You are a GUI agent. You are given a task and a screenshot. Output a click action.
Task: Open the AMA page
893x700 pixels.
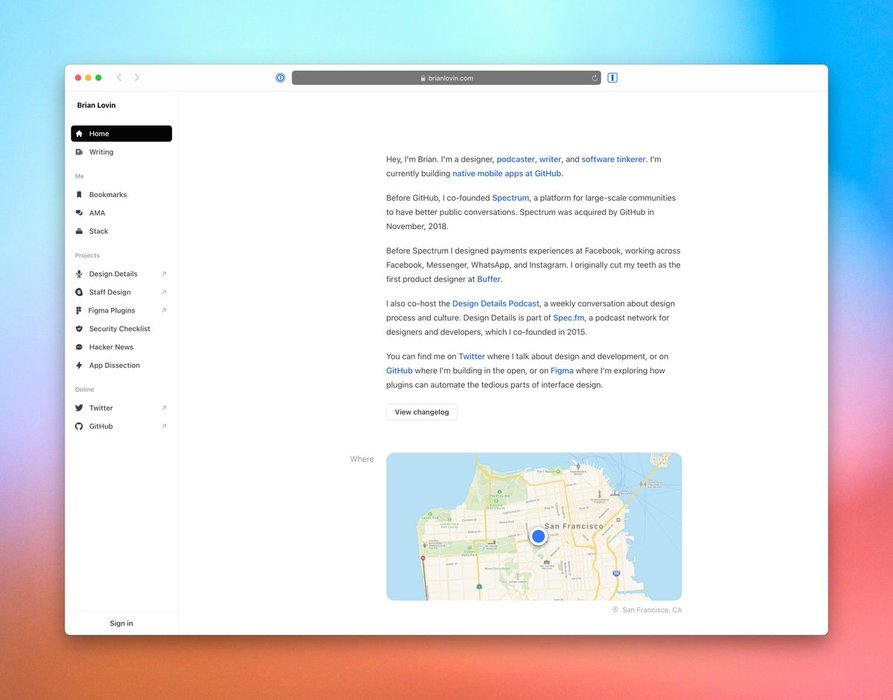tap(121, 213)
